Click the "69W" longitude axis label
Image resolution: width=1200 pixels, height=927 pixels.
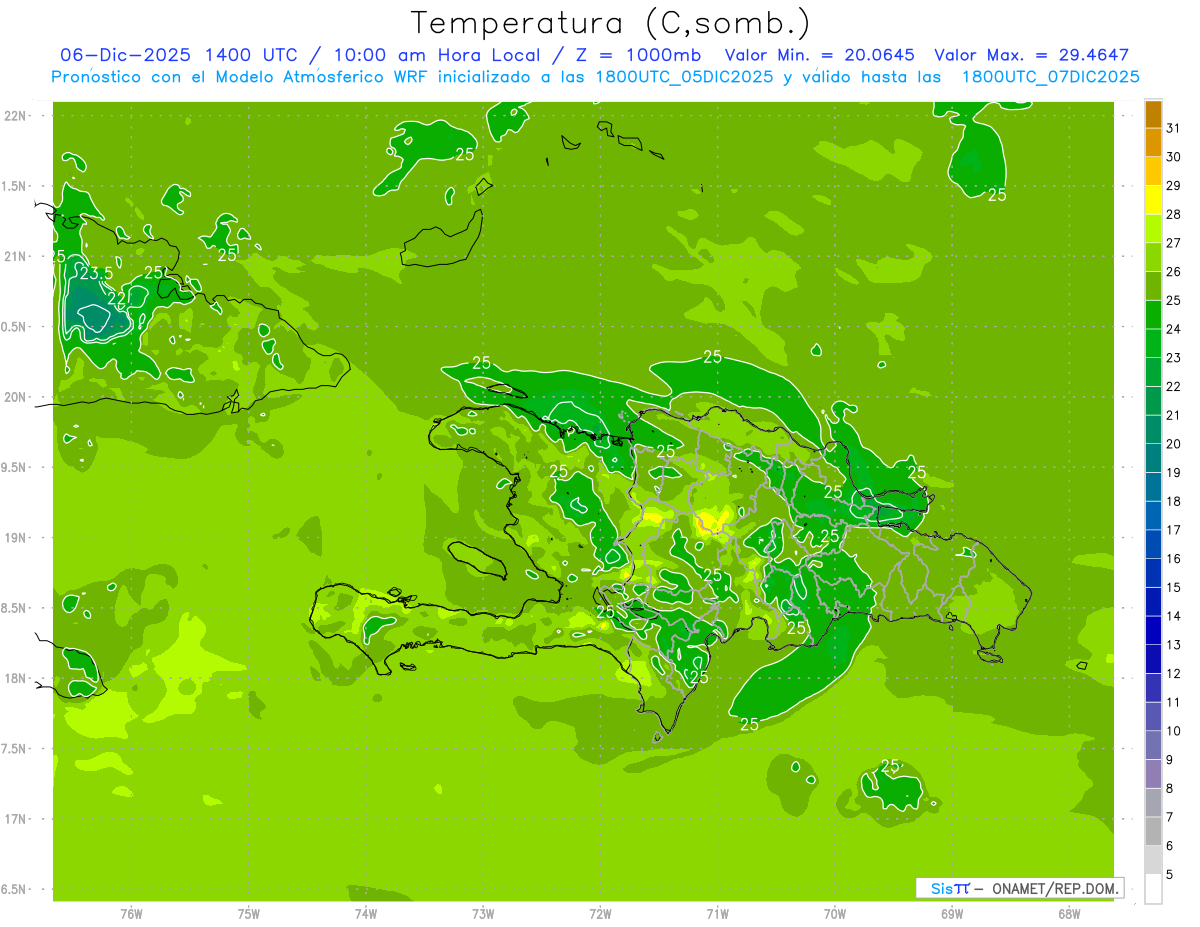coord(952,913)
